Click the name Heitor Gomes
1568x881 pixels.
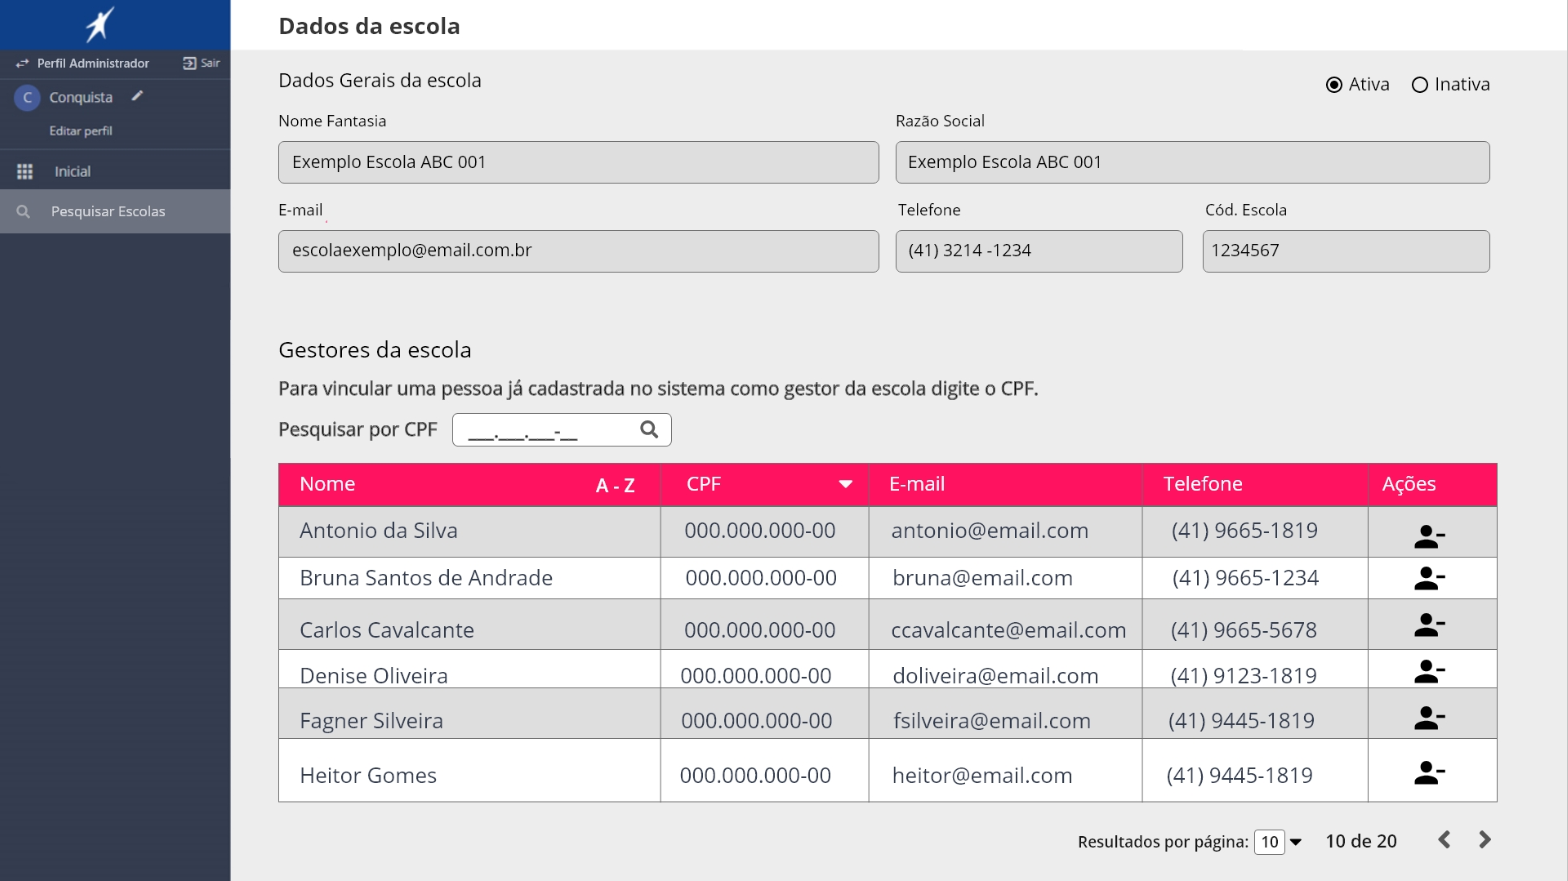[368, 776]
